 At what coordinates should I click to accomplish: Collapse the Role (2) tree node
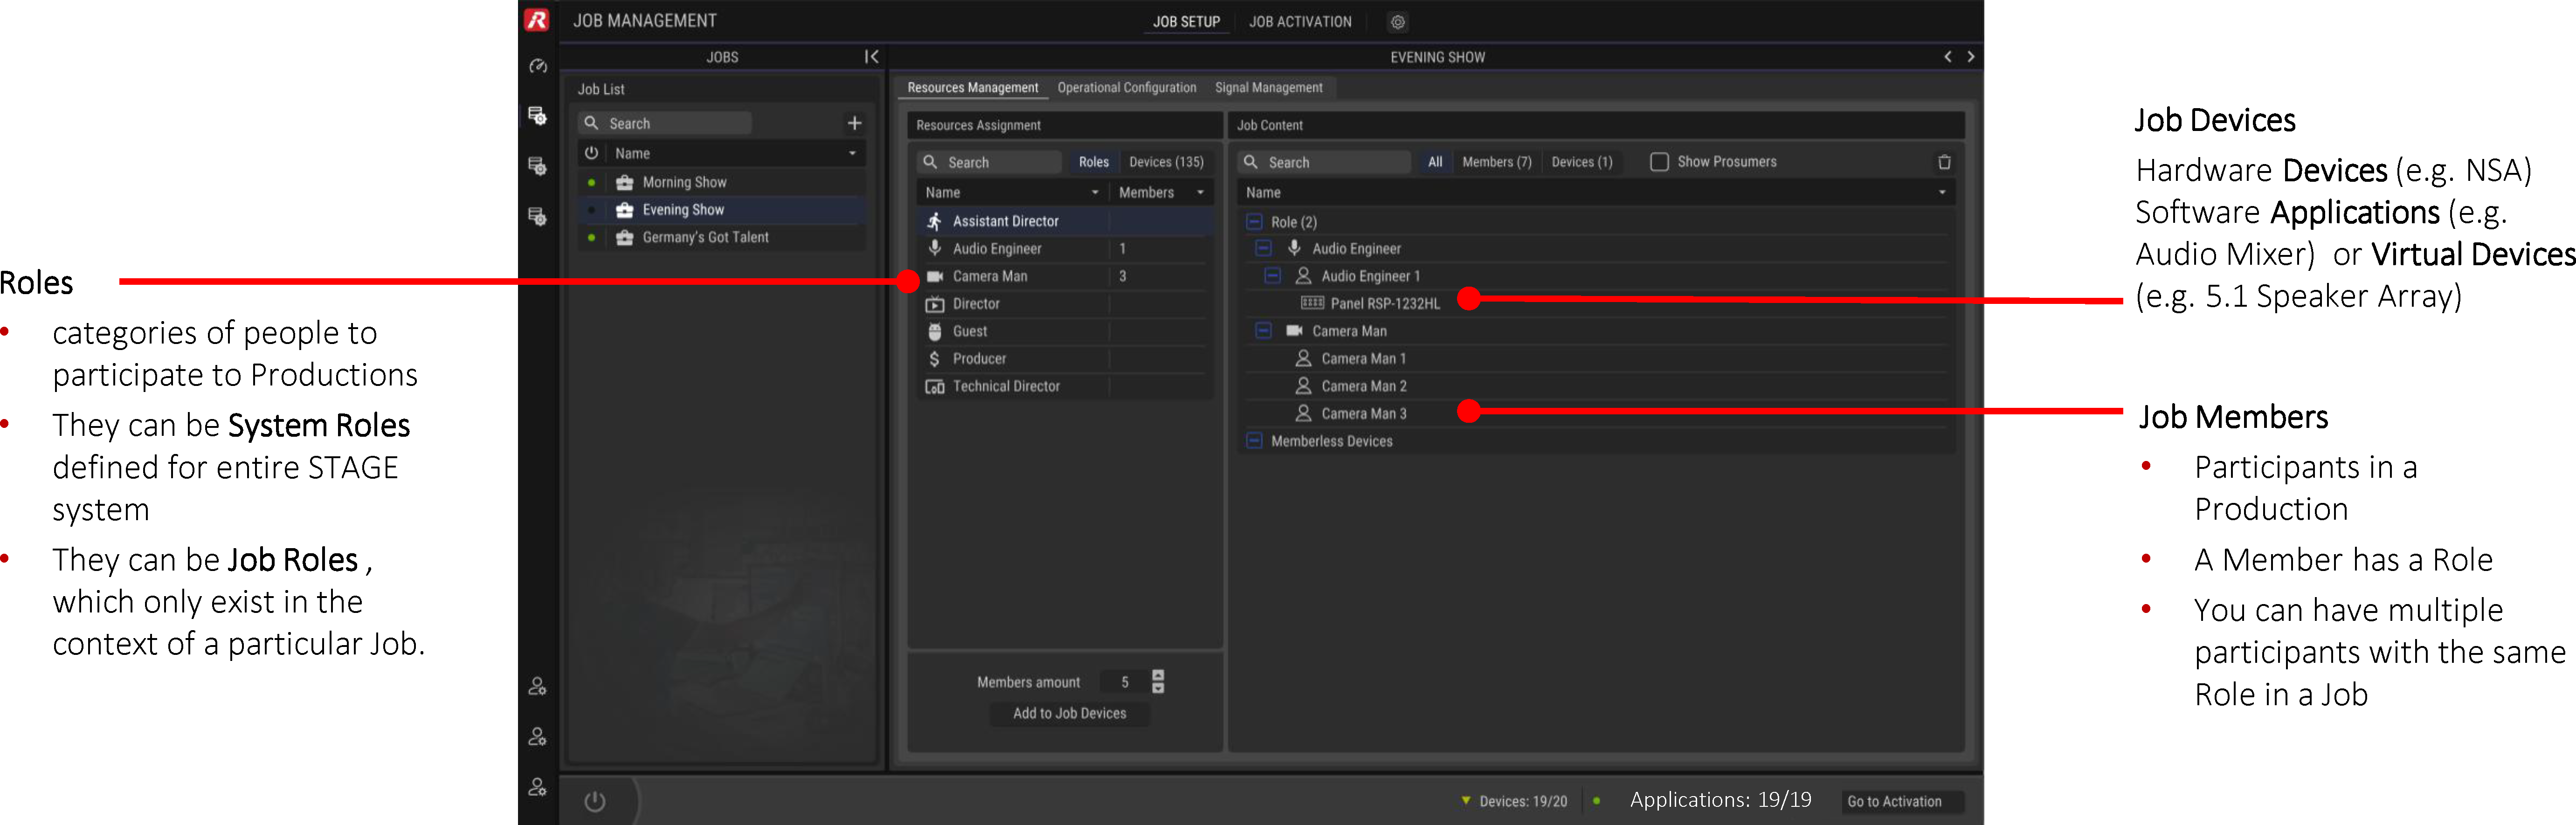[1254, 222]
